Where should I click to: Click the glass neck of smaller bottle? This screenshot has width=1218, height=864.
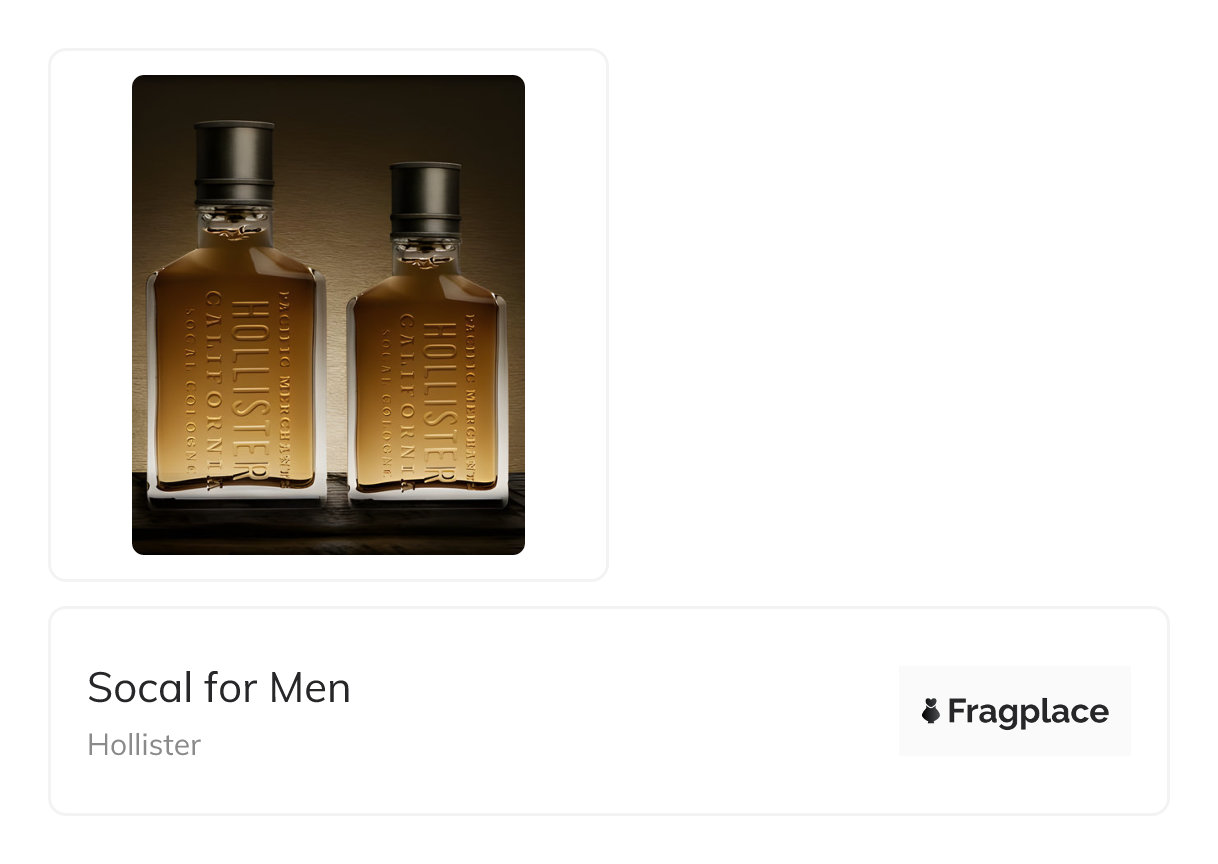tap(426, 254)
